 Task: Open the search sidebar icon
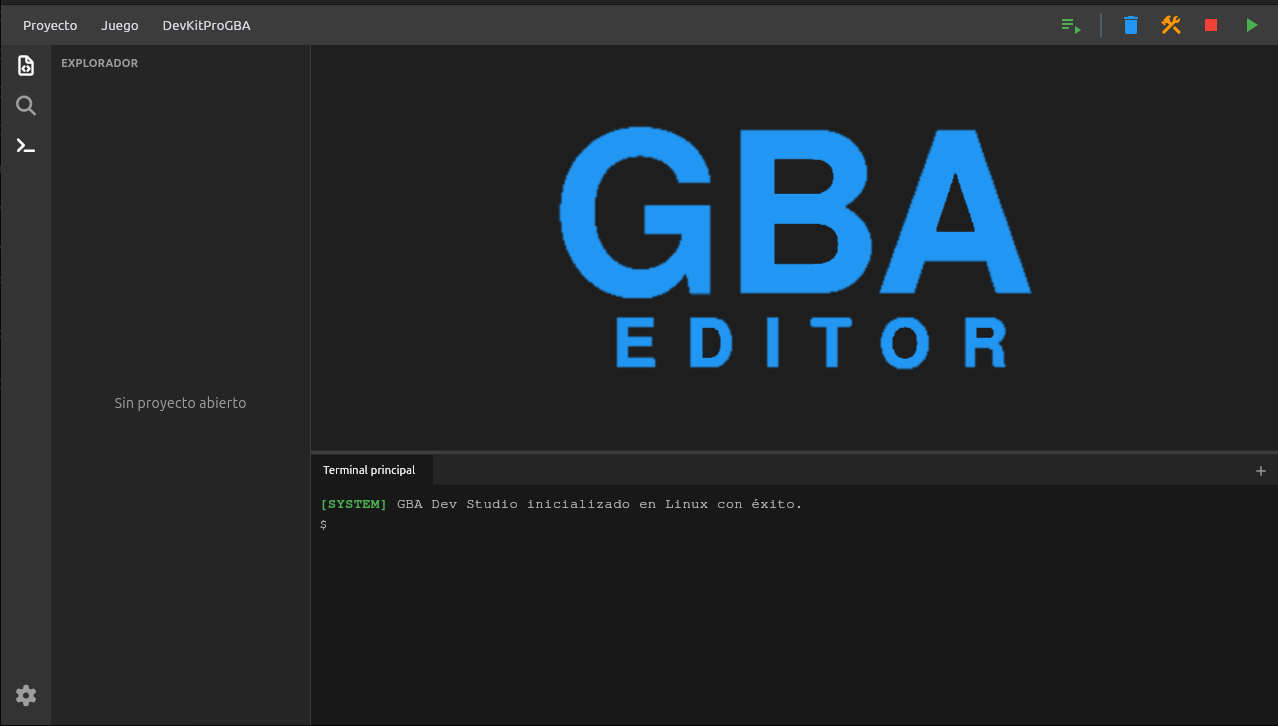coord(26,106)
